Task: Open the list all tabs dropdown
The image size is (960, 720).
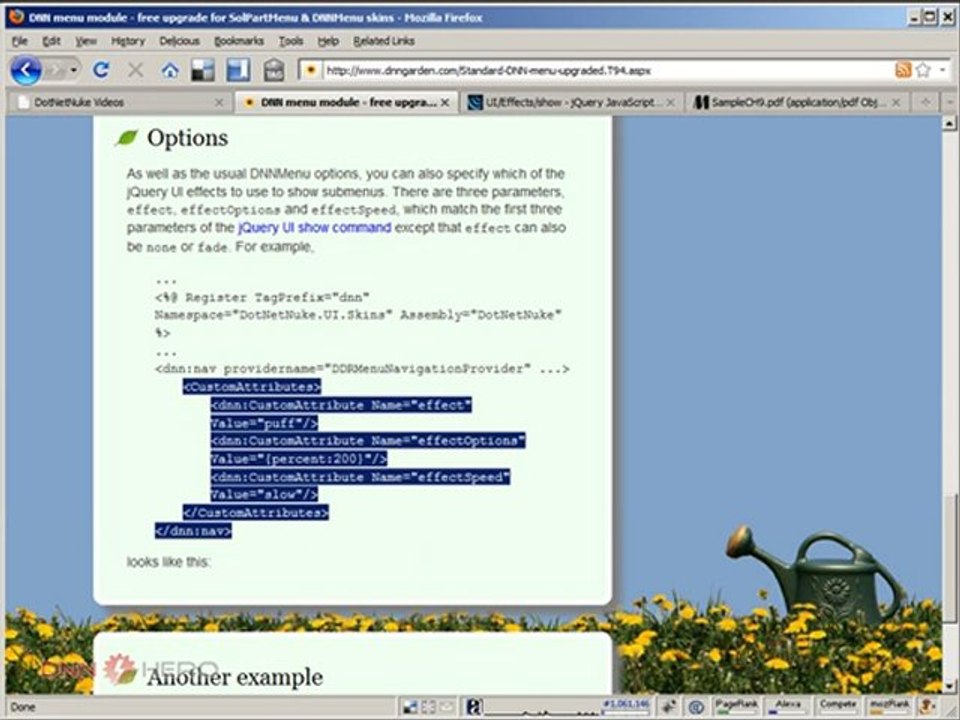Action: (950, 102)
